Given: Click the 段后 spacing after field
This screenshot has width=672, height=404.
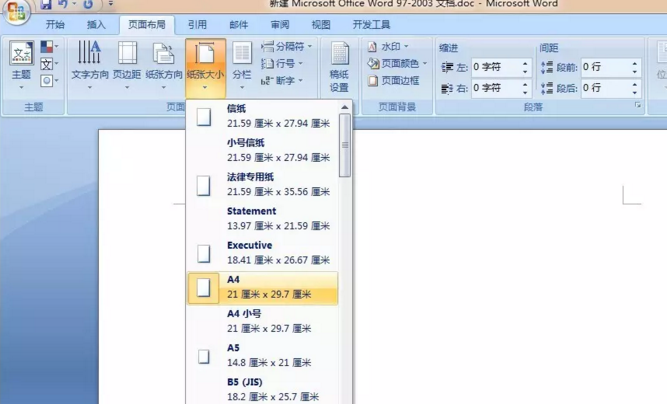Looking at the screenshot, I should (x=605, y=88).
